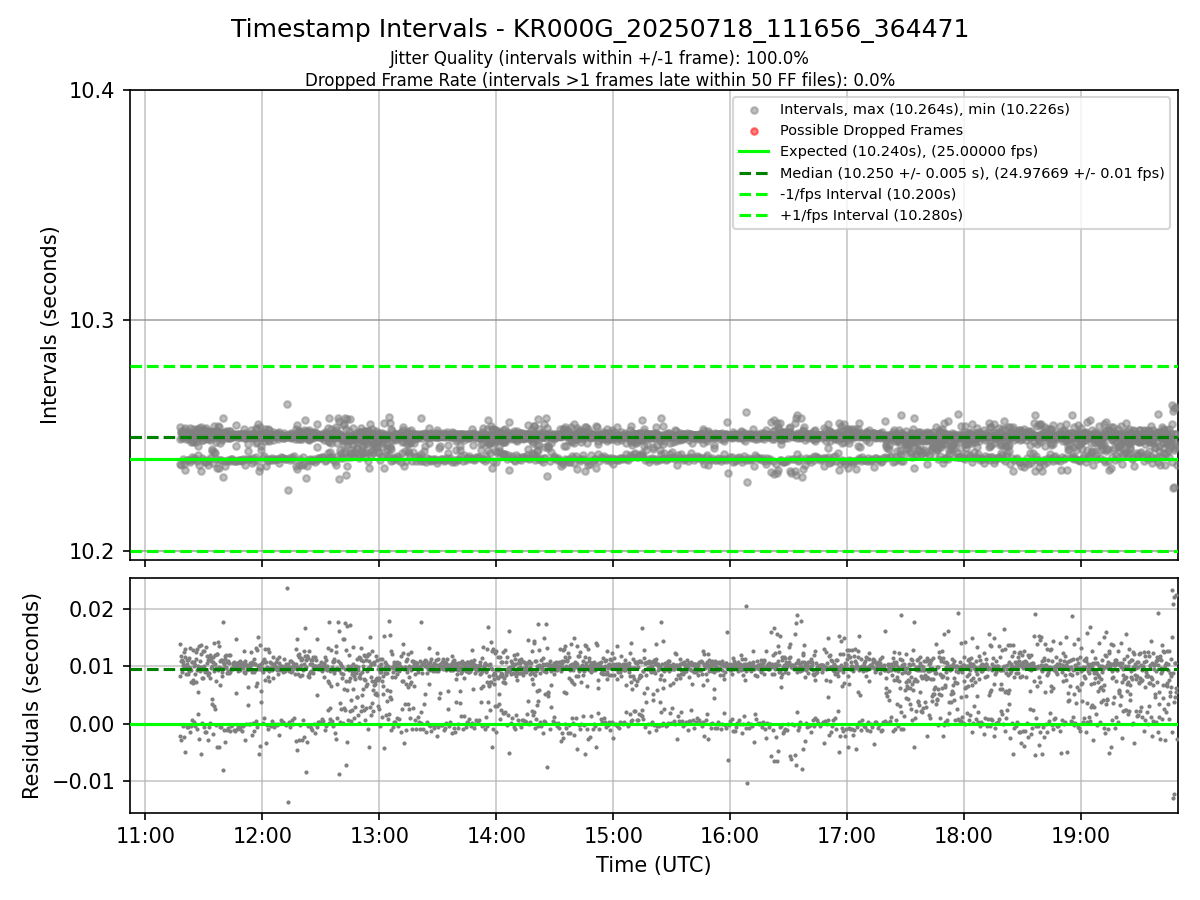This screenshot has height=900, width=1200.
Task: Click the 11:00 time tick label
Action: [x=145, y=833]
